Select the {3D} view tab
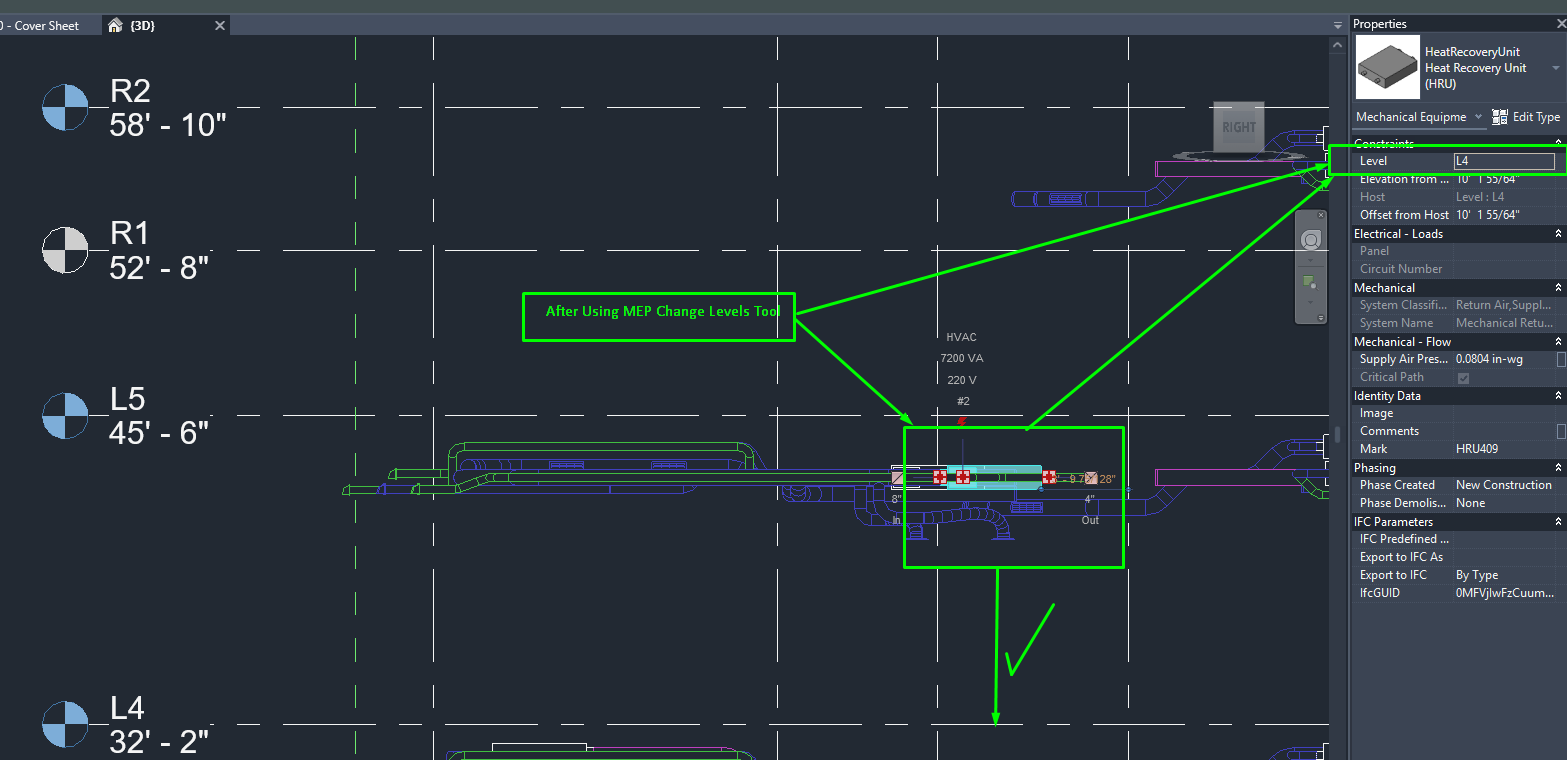Image resolution: width=1567 pixels, height=760 pixels. (143, 25)
